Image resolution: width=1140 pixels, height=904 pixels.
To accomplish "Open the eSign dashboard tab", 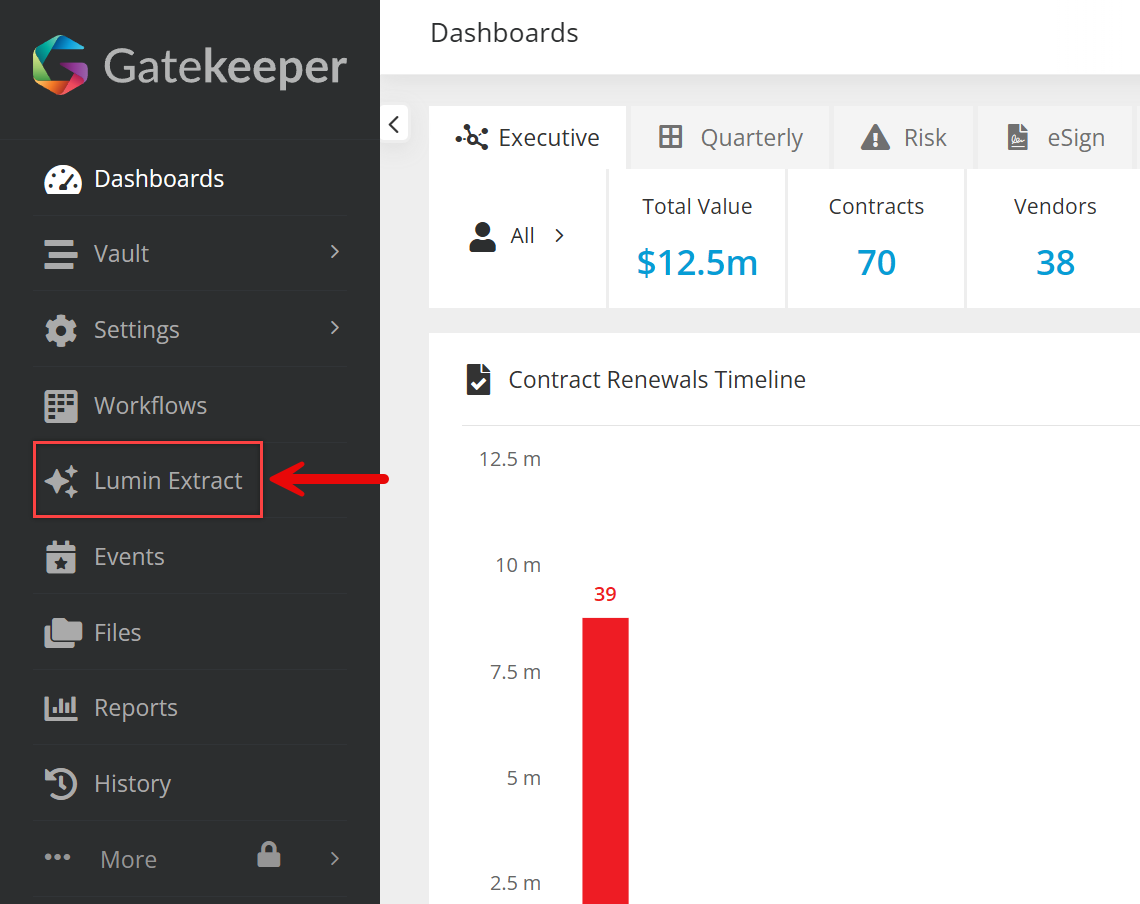I will (1056, 138).
